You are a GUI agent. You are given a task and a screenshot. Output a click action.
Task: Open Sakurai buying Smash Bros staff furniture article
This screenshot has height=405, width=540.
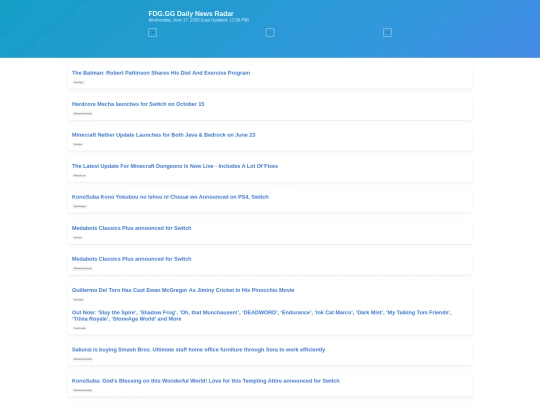[x=198, y=350]
